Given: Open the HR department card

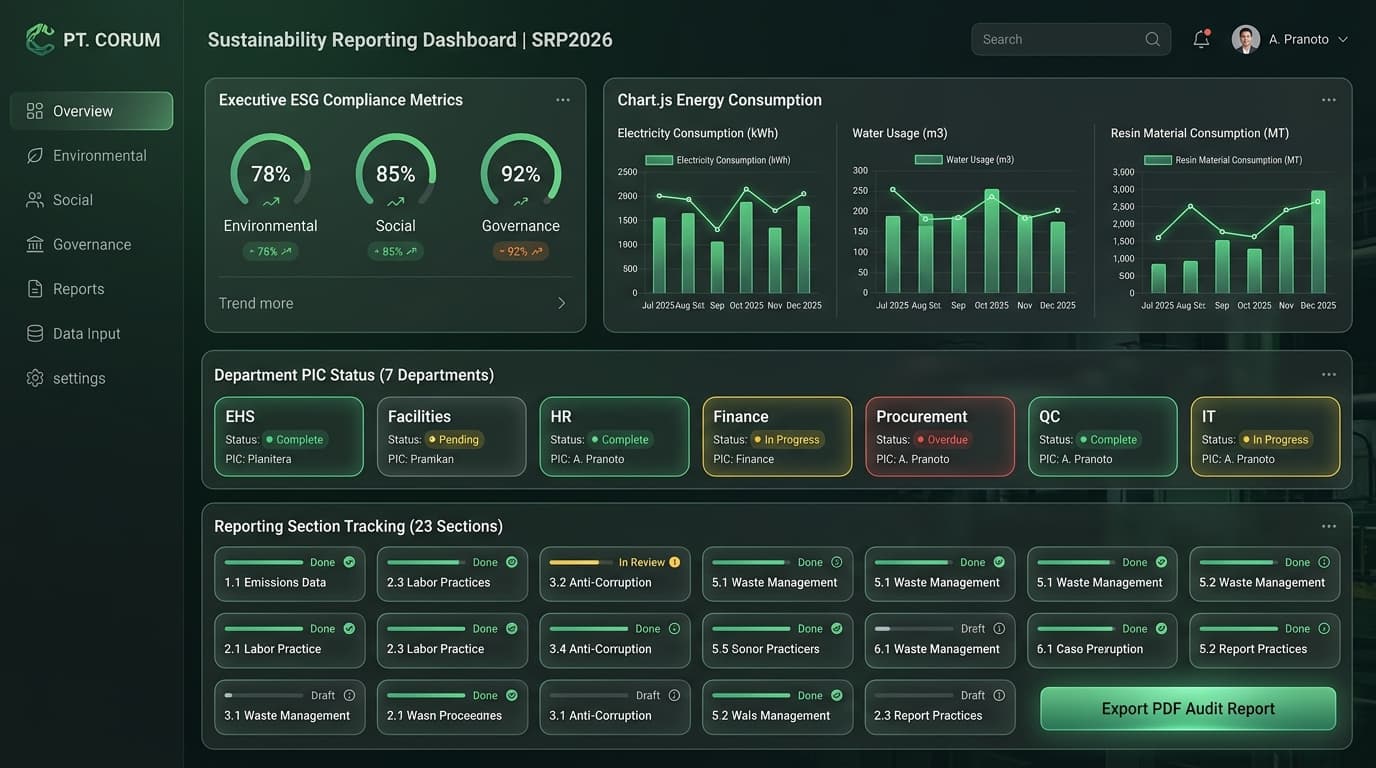Looking at the screenshot, I should 614,437.
